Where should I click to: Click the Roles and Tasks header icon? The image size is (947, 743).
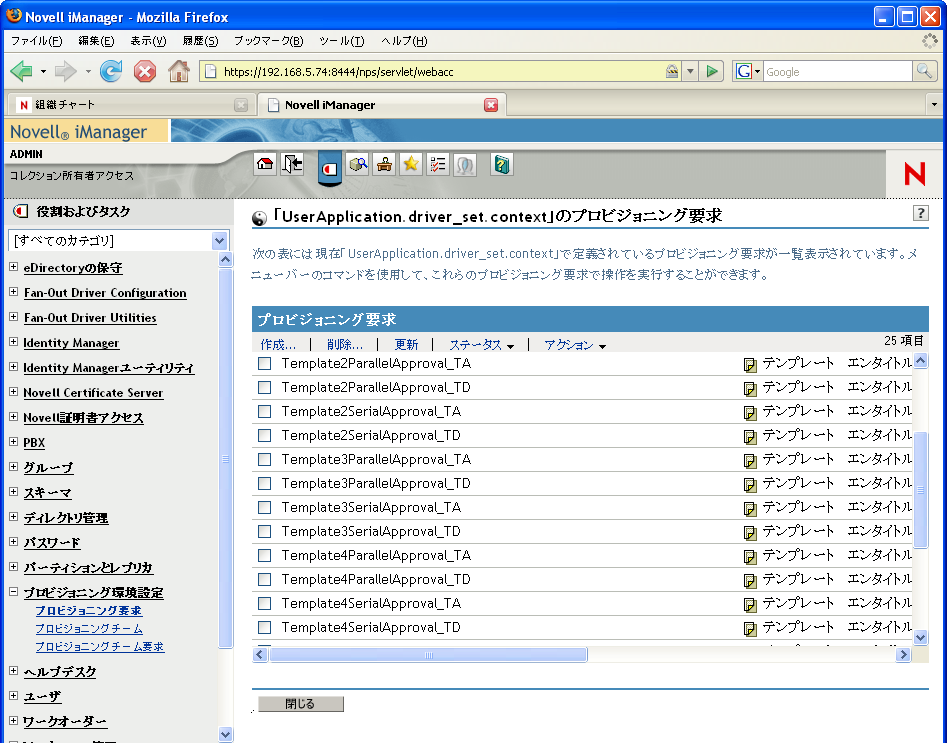(21, 211)
